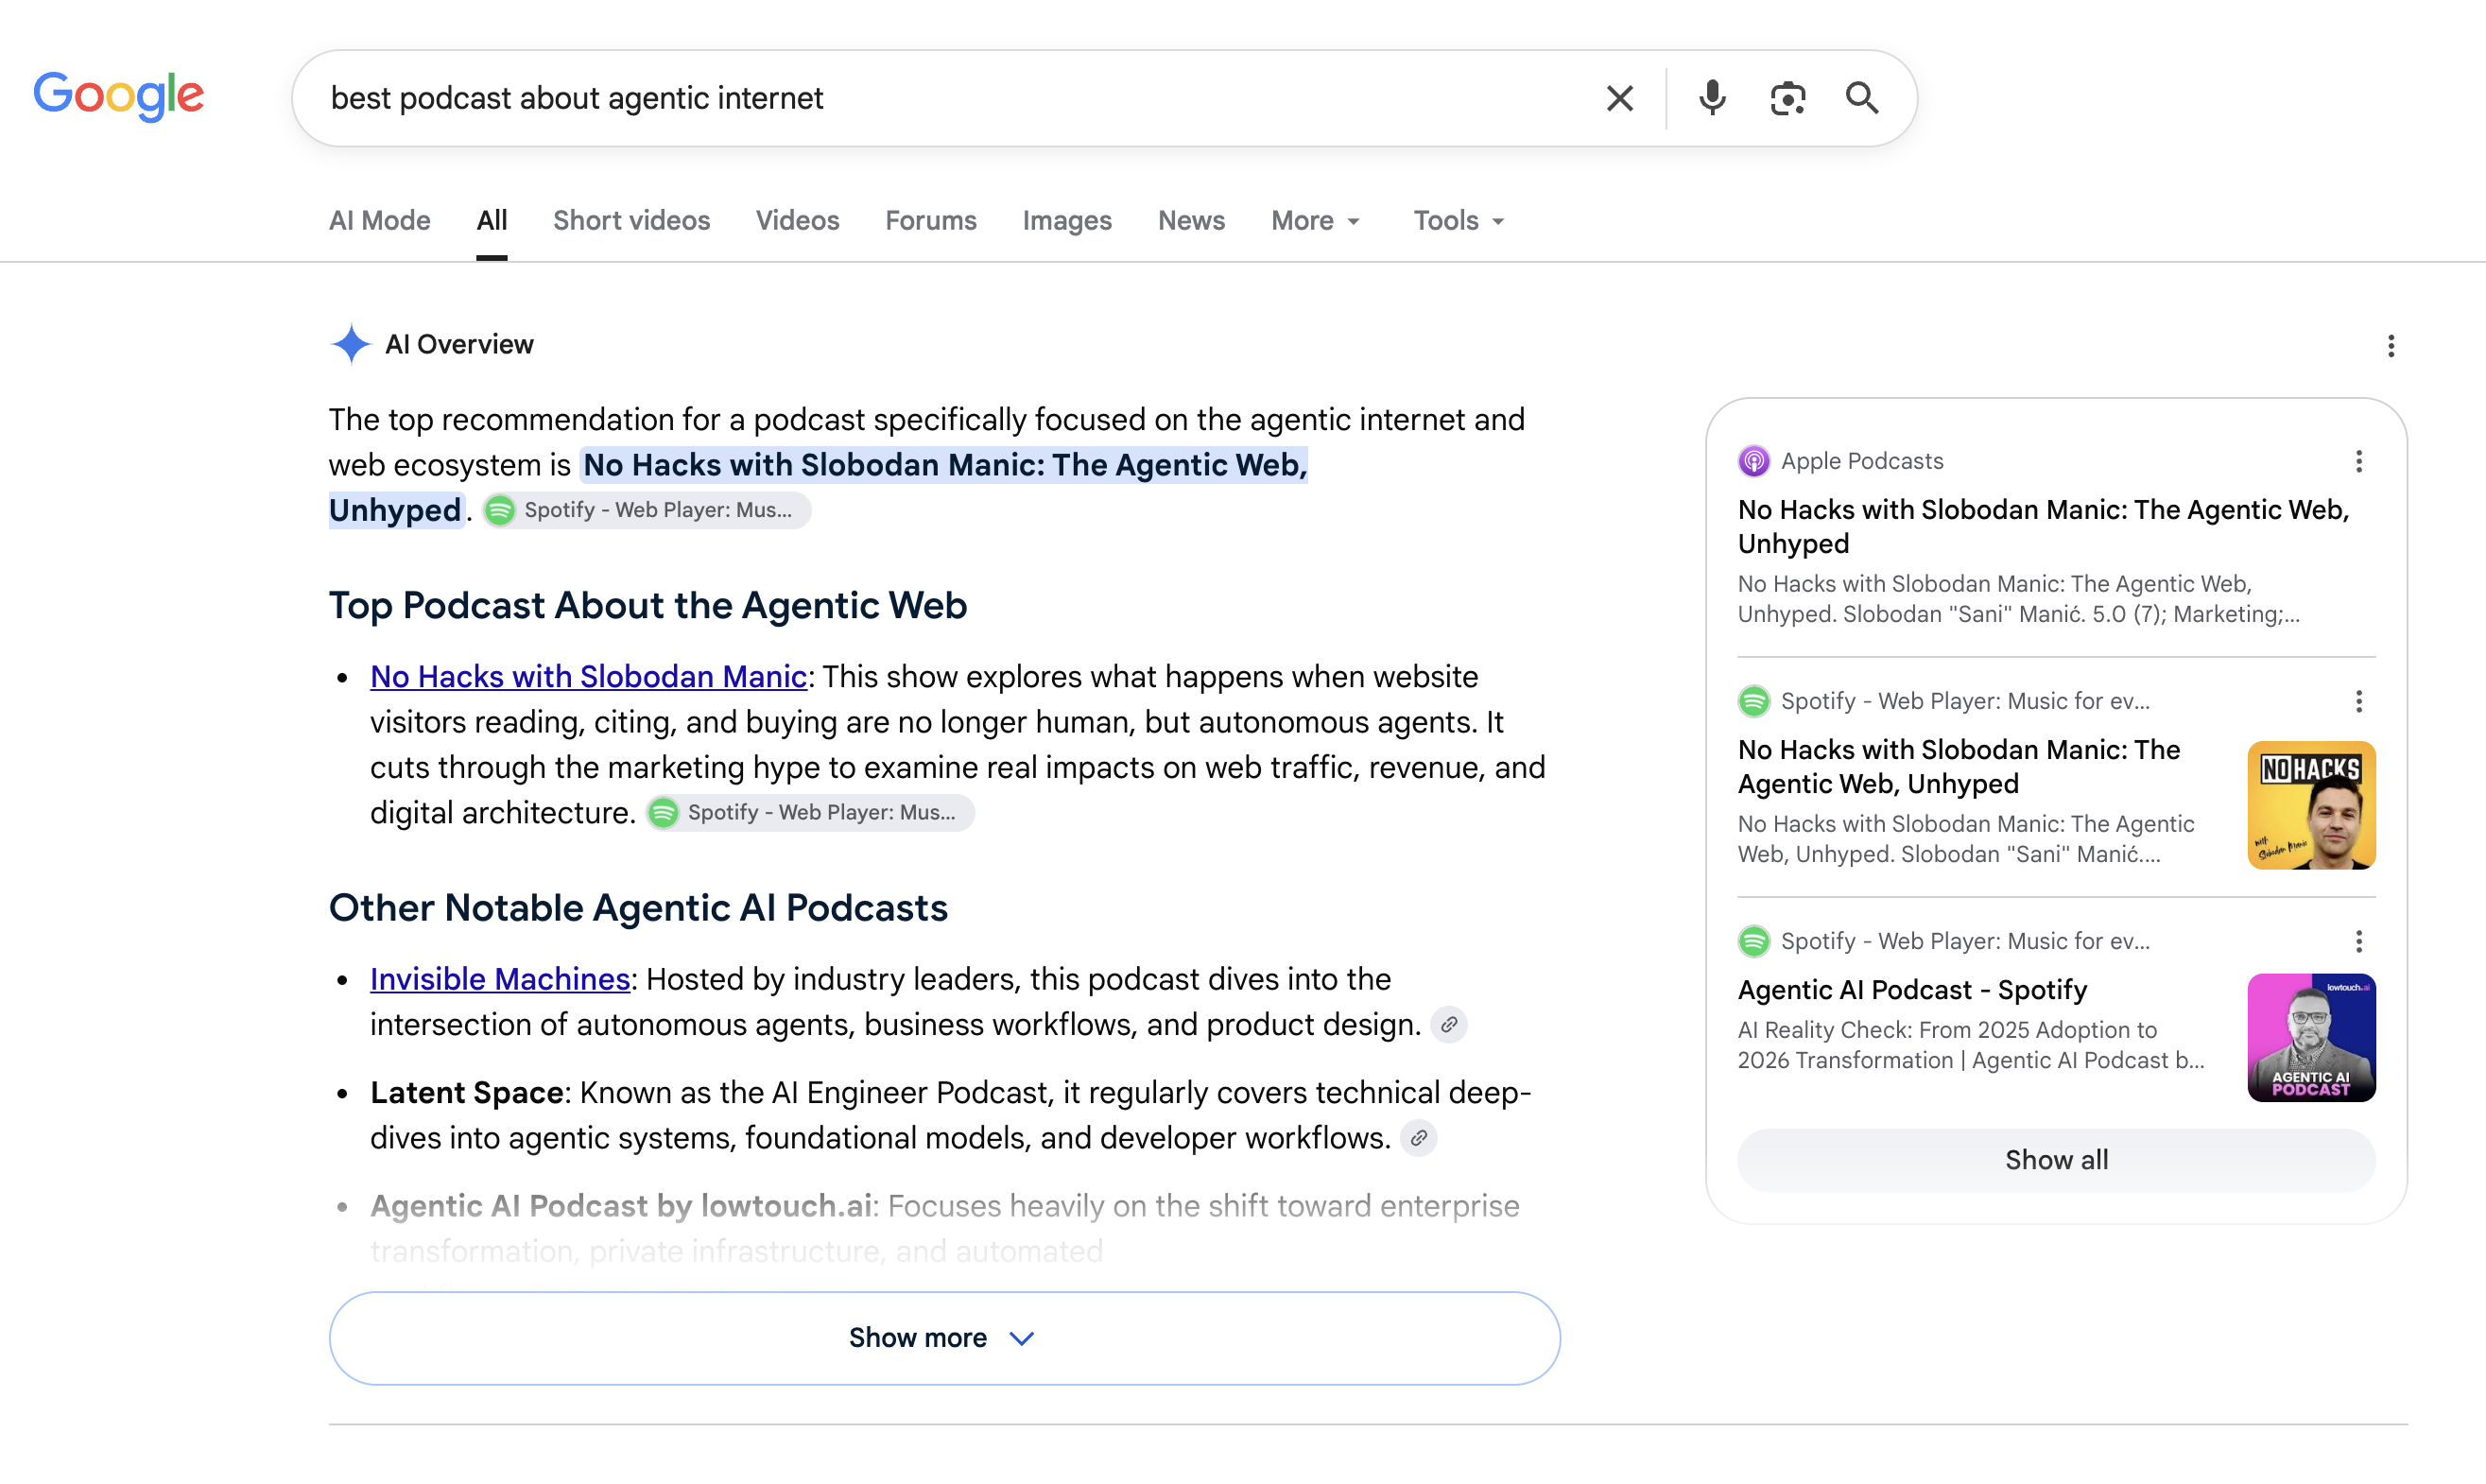Click Agentic AI Podcast by lowtouch.ai text
Screen dimensions: 2486x1484
coord(621,1206)
